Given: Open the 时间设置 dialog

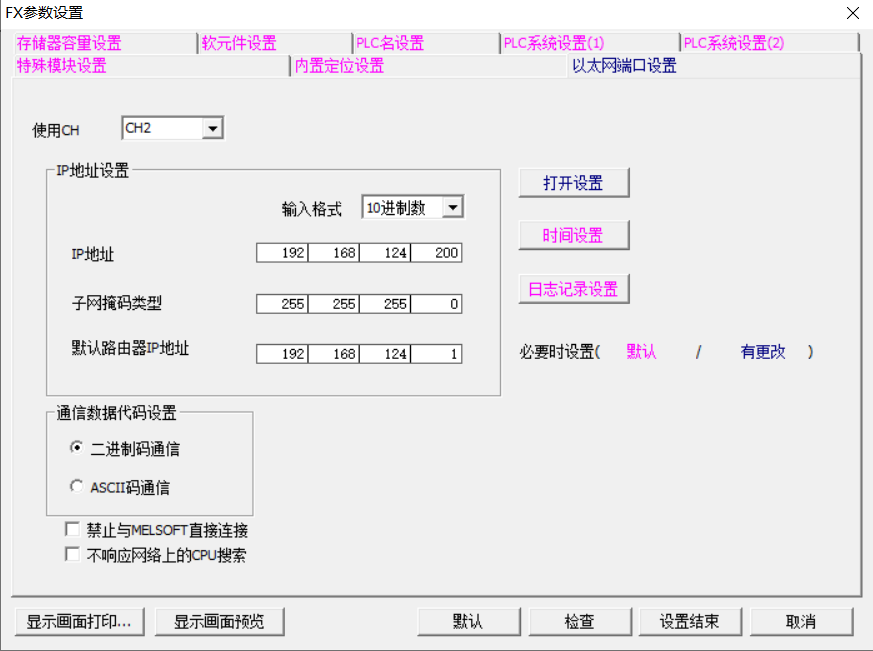Looking at the screenshot, I should (x=573, y=234).
